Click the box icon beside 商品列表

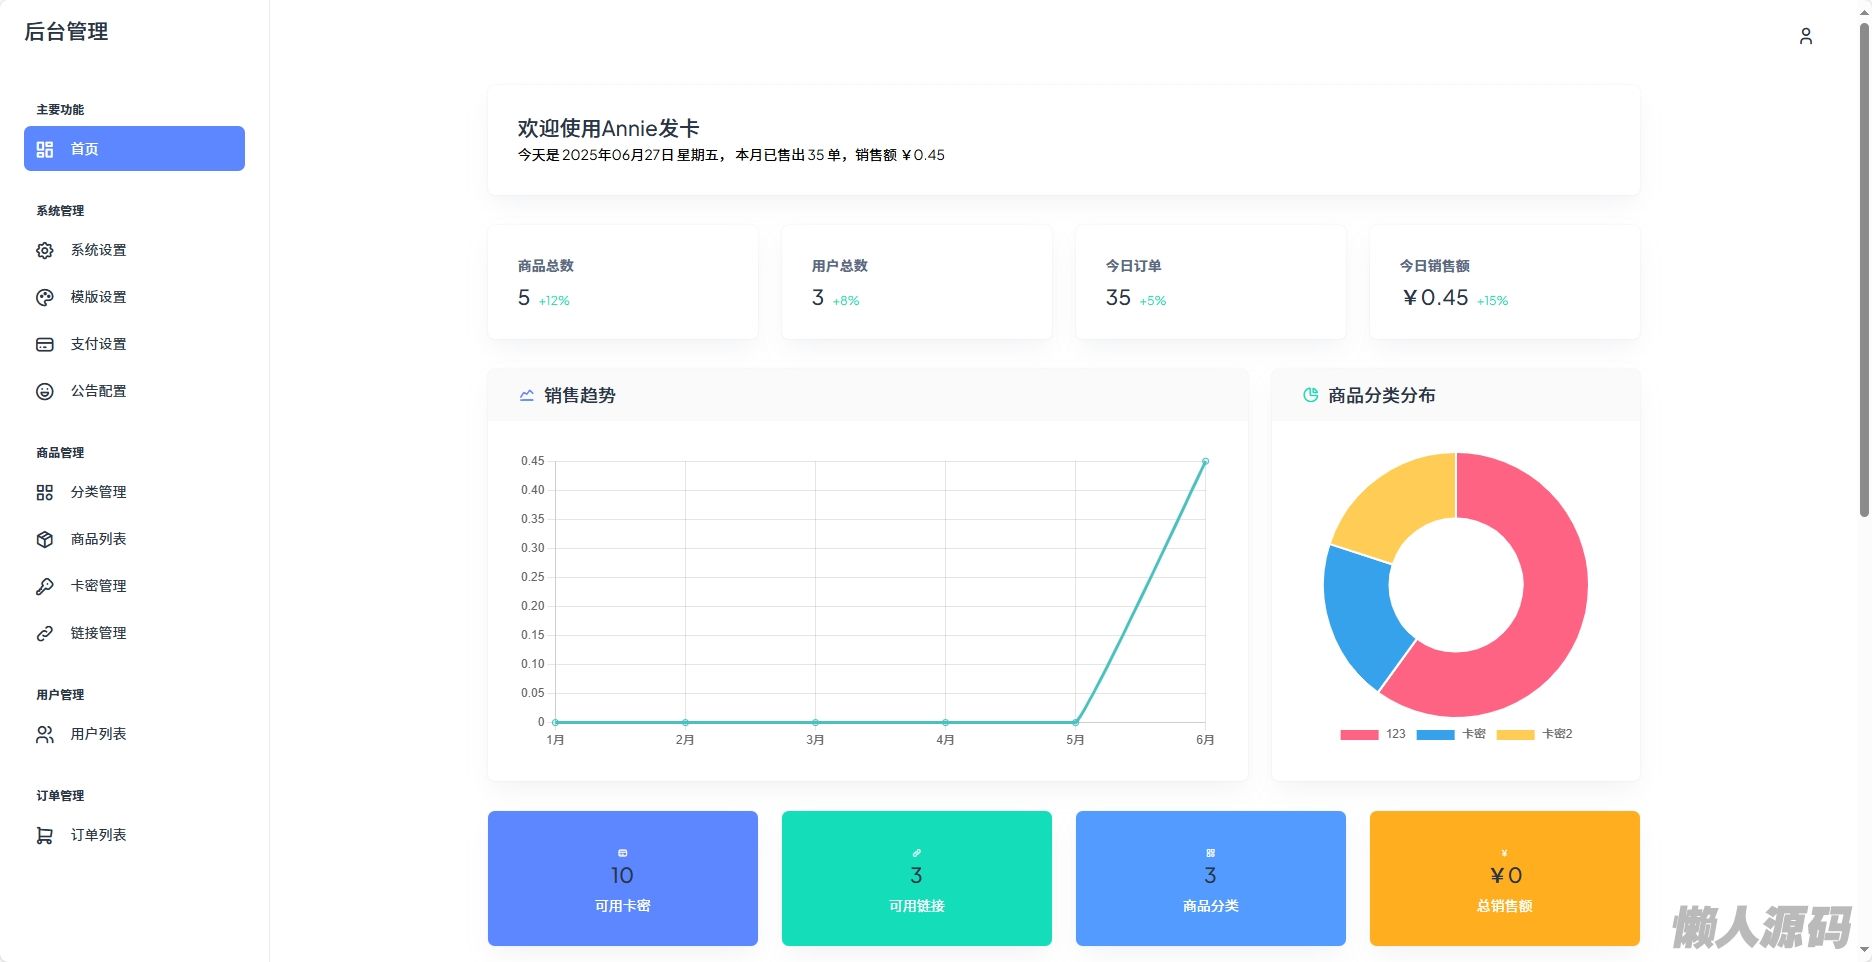pyautogui.click(x=45, y=539)
